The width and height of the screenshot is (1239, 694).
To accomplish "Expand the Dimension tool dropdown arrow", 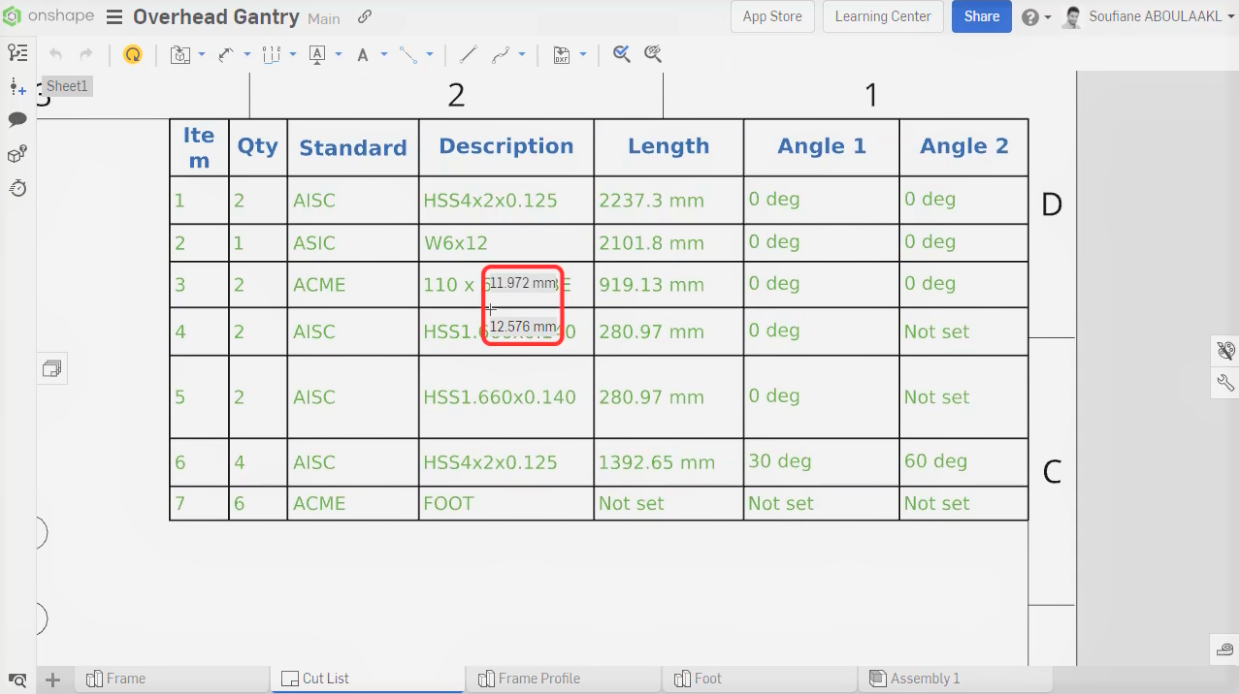I will coord(247,55).
